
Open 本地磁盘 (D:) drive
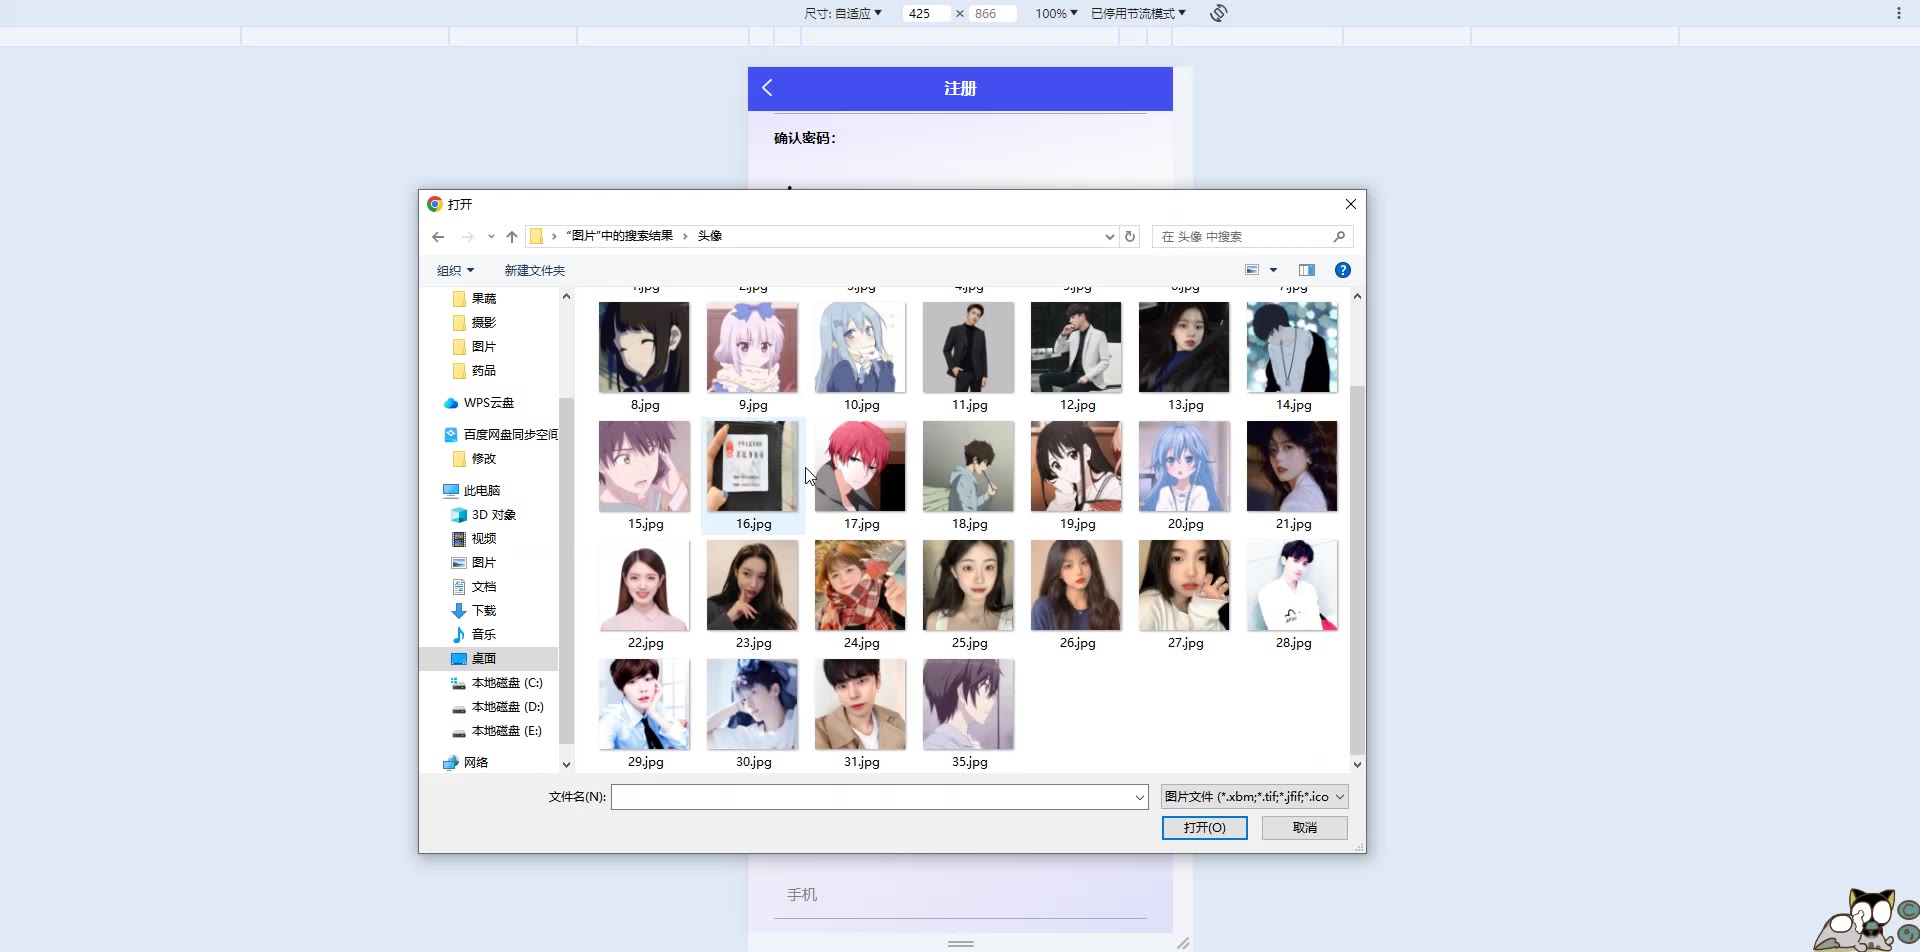(x=497, y=707)
